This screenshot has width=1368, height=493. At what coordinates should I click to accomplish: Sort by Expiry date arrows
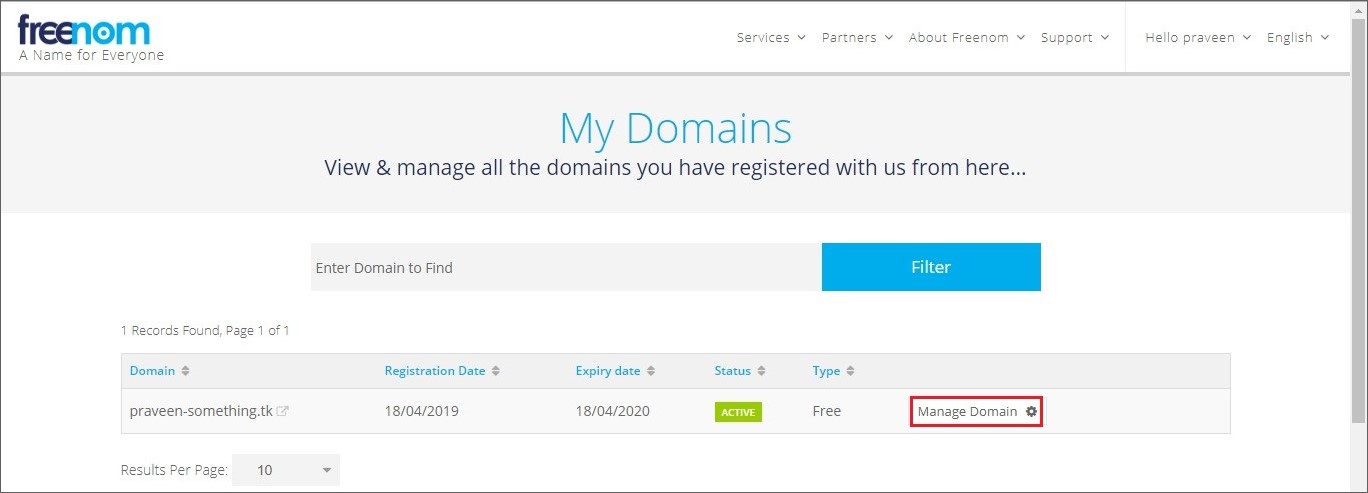click(651, 371)
